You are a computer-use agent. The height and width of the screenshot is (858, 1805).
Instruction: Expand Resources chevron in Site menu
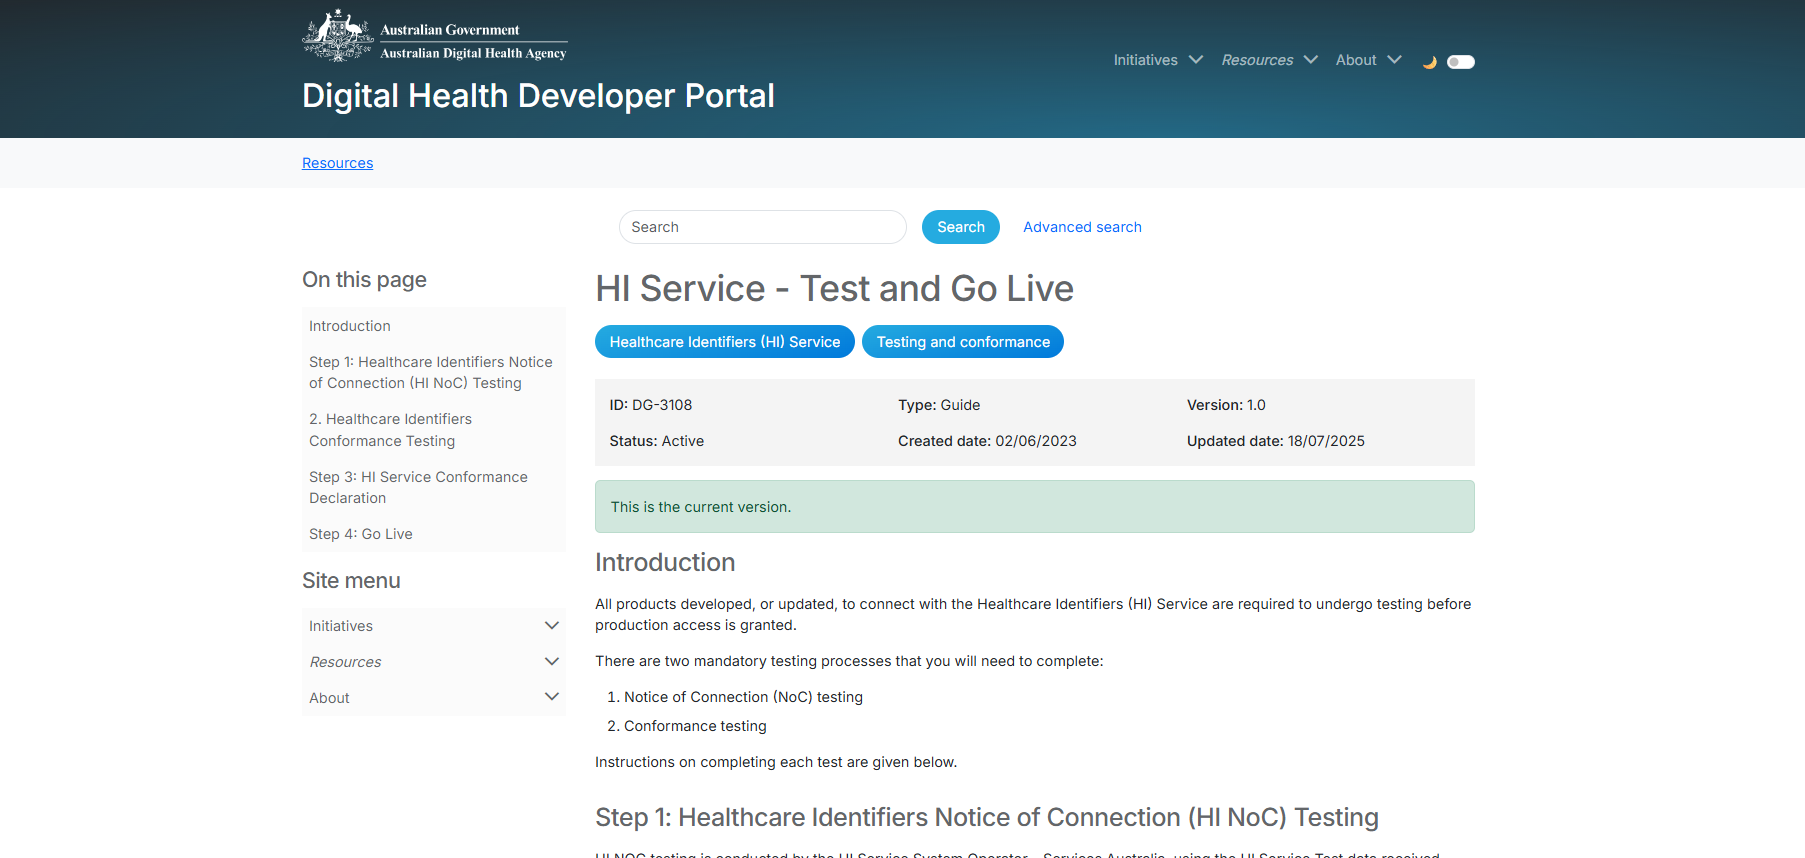point(551,661)
